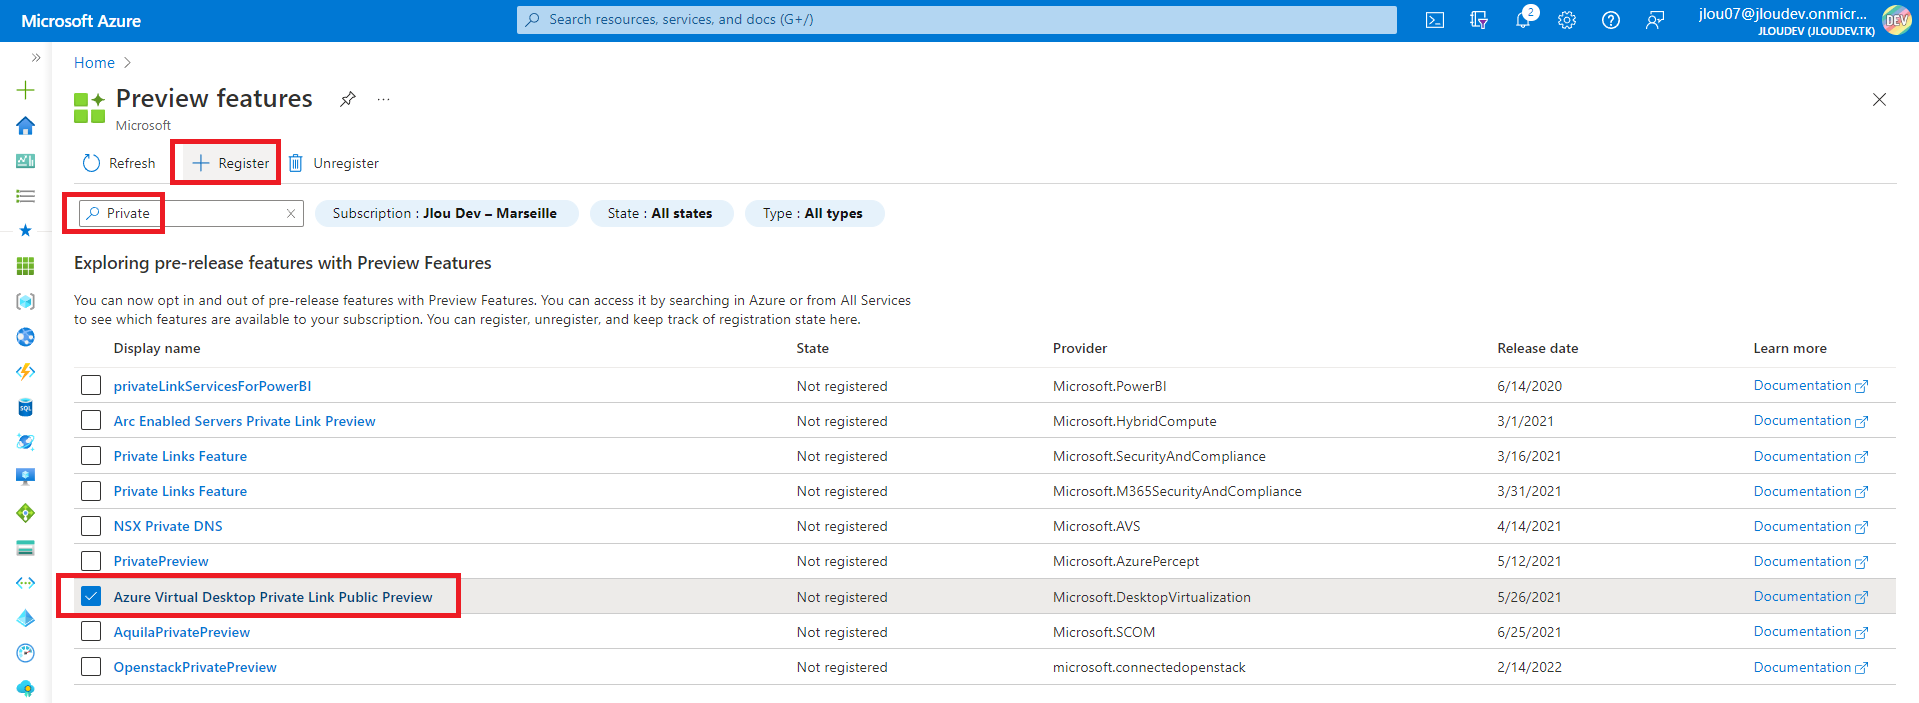The width and height of the screenshot is (1919, 703).
Task: Click the Home breadcrumb link
Action: 94,63
